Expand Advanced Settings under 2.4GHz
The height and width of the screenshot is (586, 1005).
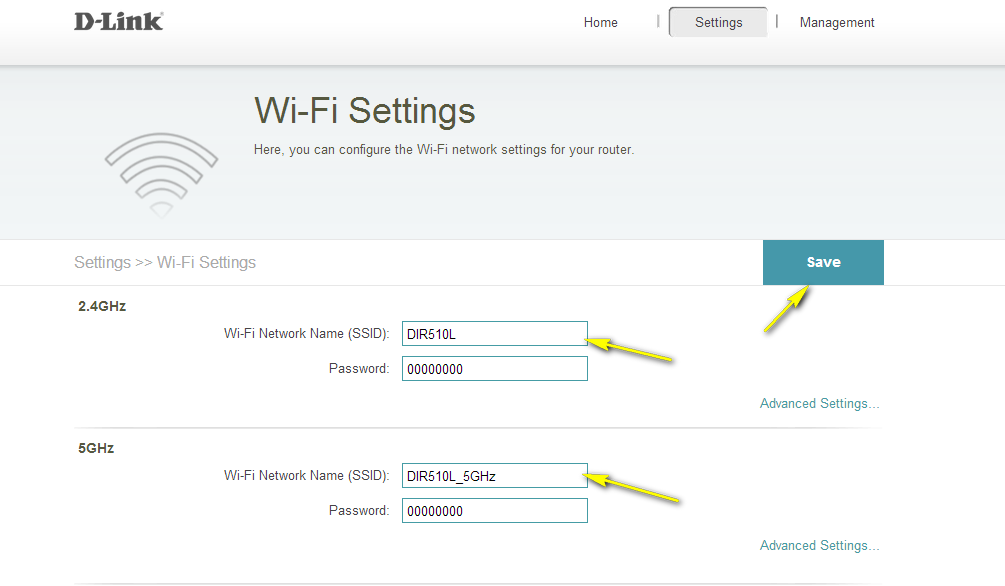(x=819, y=404)
